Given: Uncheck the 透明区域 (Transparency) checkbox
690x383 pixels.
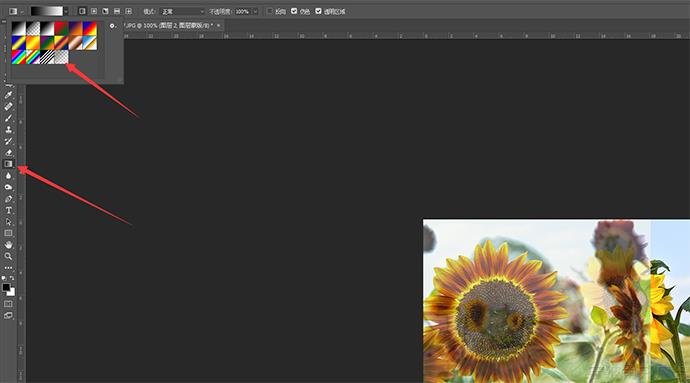Looking at the screenshot, I should tap(318, 11).
